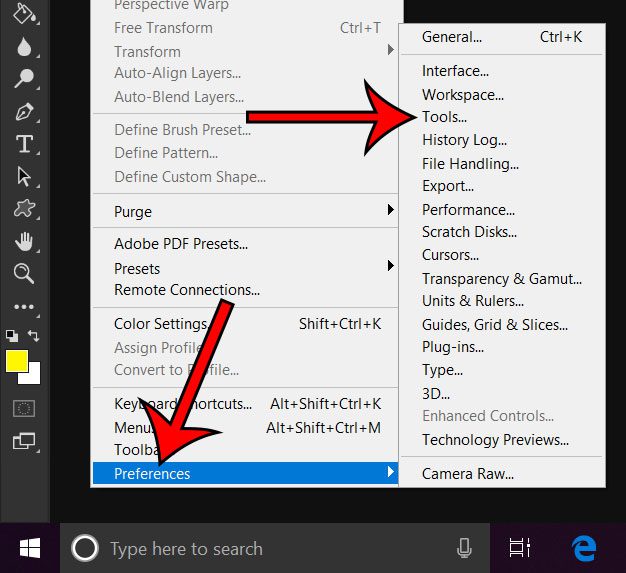This screenshot has height=573, width=626.
Task: Open the Edit Toolbar three-dots icon
Action: tap(24, 307)
